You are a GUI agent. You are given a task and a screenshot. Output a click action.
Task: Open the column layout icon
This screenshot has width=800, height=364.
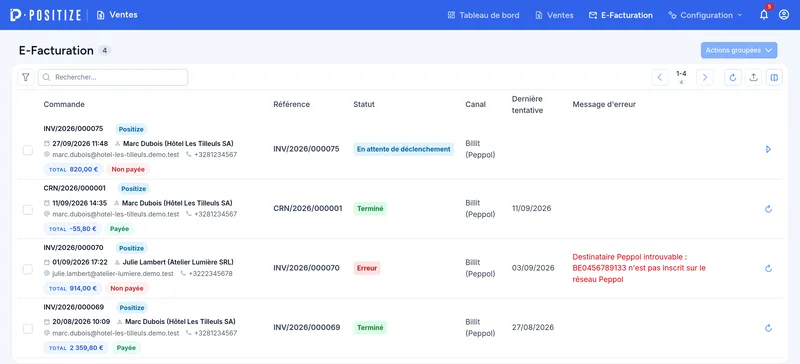click(774, 77)
